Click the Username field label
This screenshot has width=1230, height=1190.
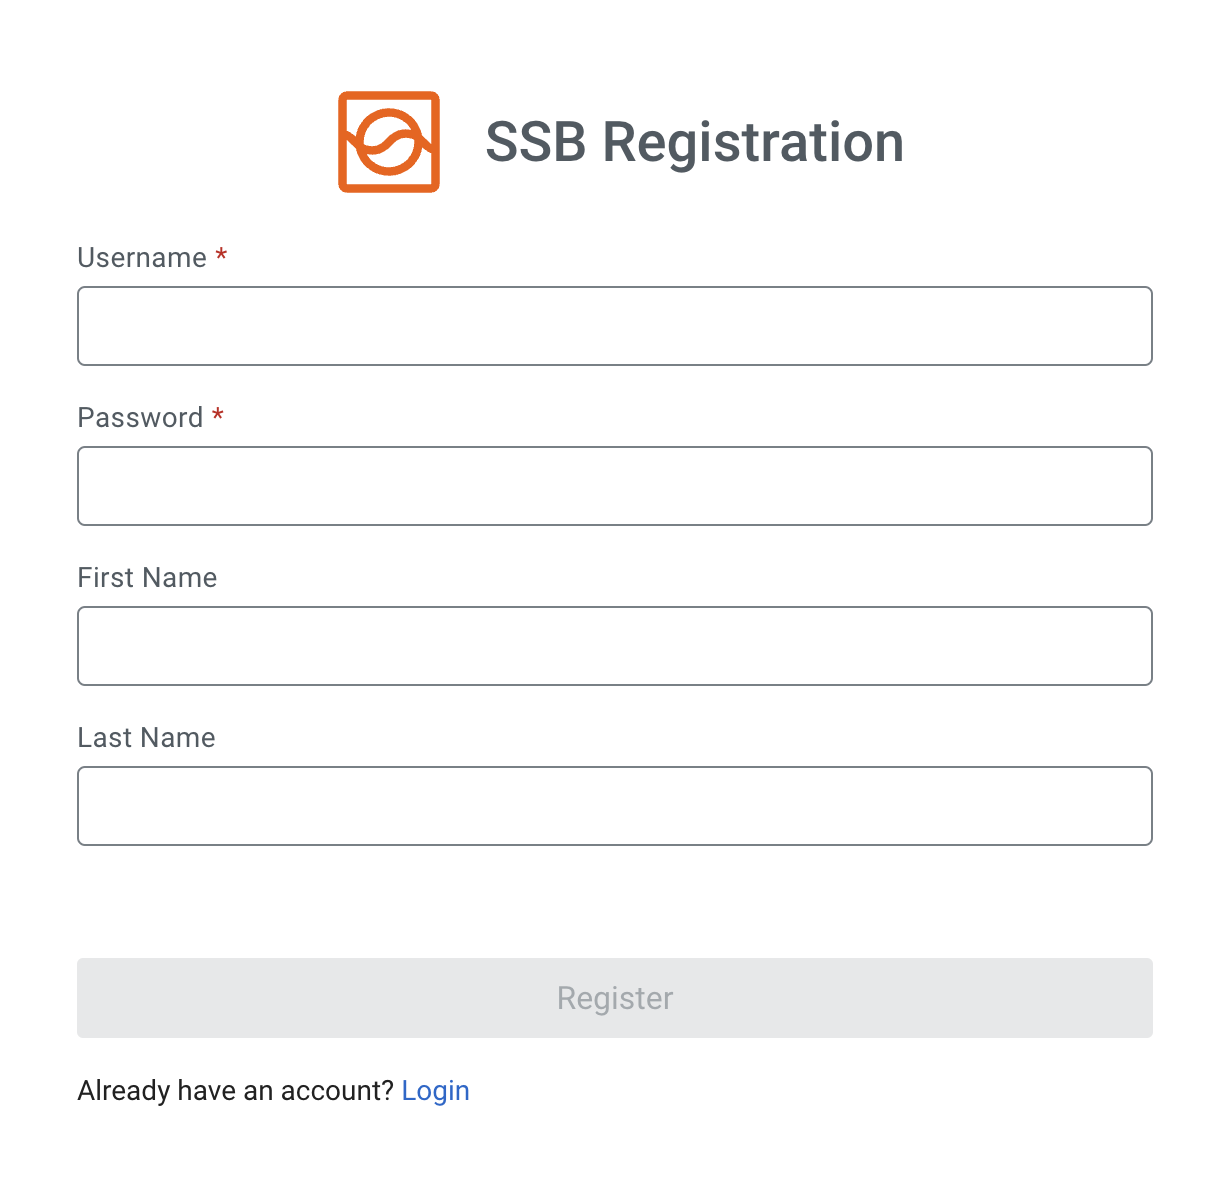(x=142, y=258)
